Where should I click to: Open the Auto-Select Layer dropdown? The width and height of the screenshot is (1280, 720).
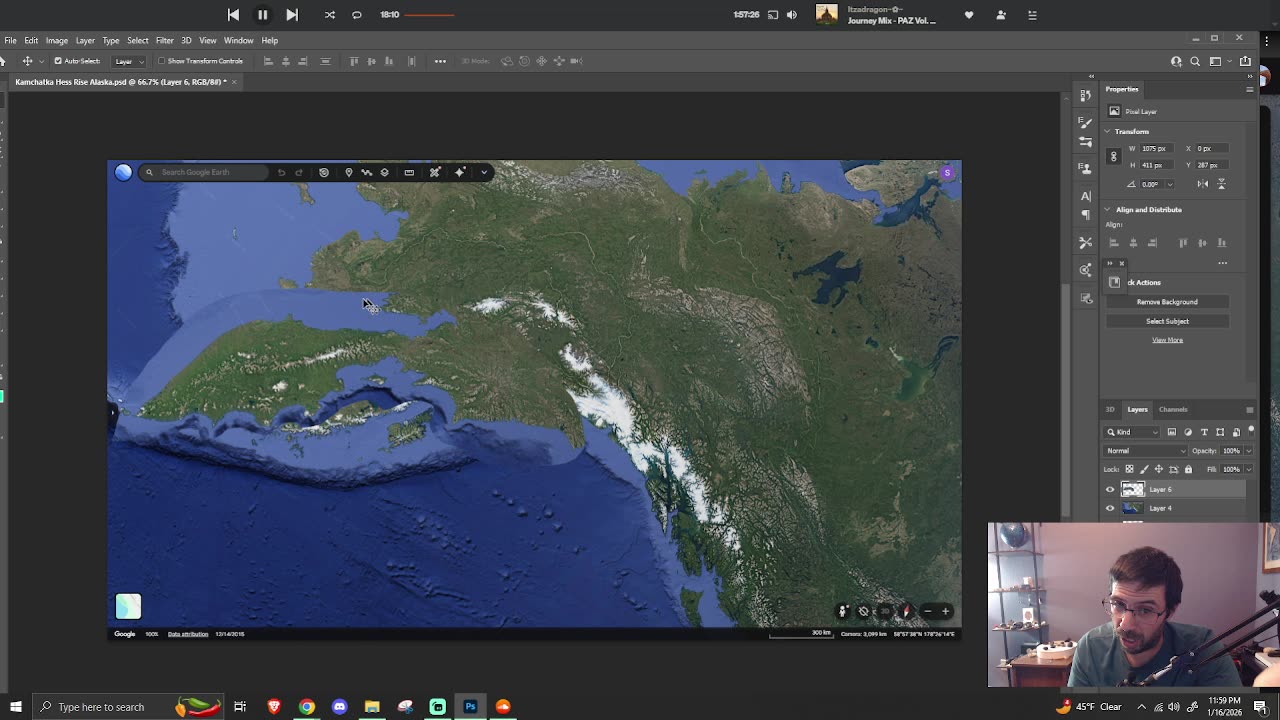(x=127, y=61)
